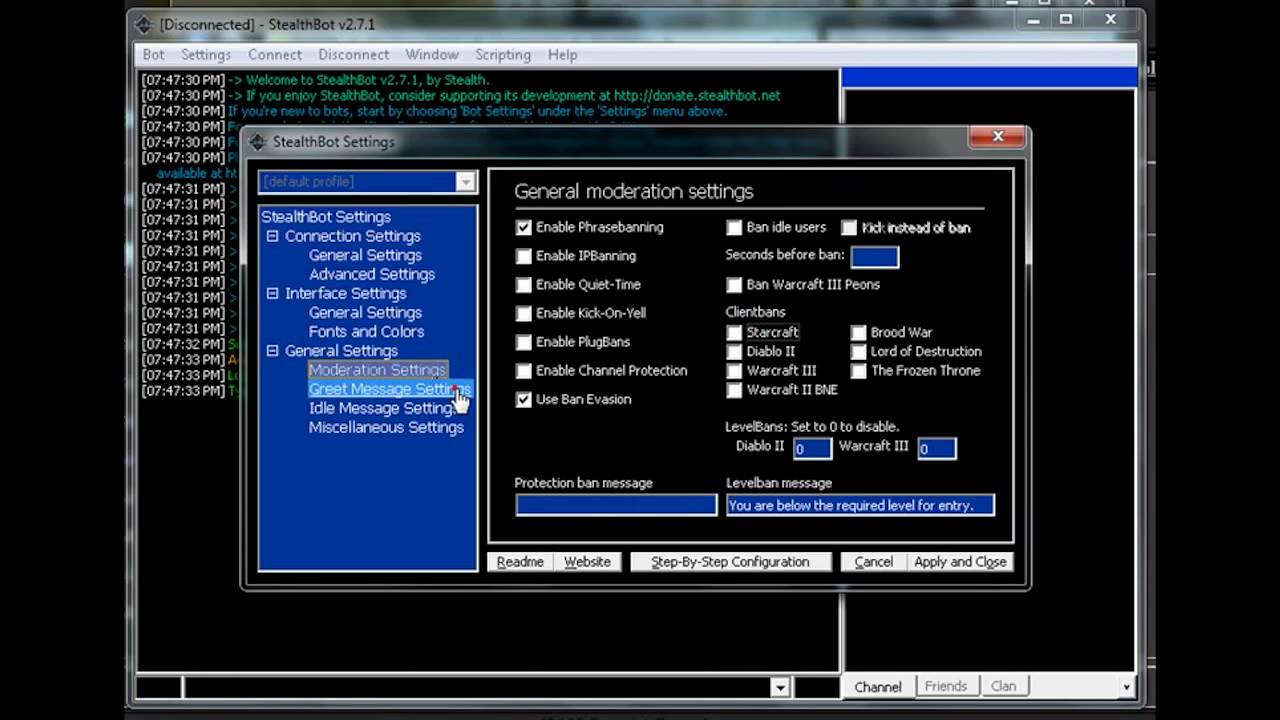Check Ban Warcraft III Peons
Viewport: 1280px width, 720px height.
(735, 285)
